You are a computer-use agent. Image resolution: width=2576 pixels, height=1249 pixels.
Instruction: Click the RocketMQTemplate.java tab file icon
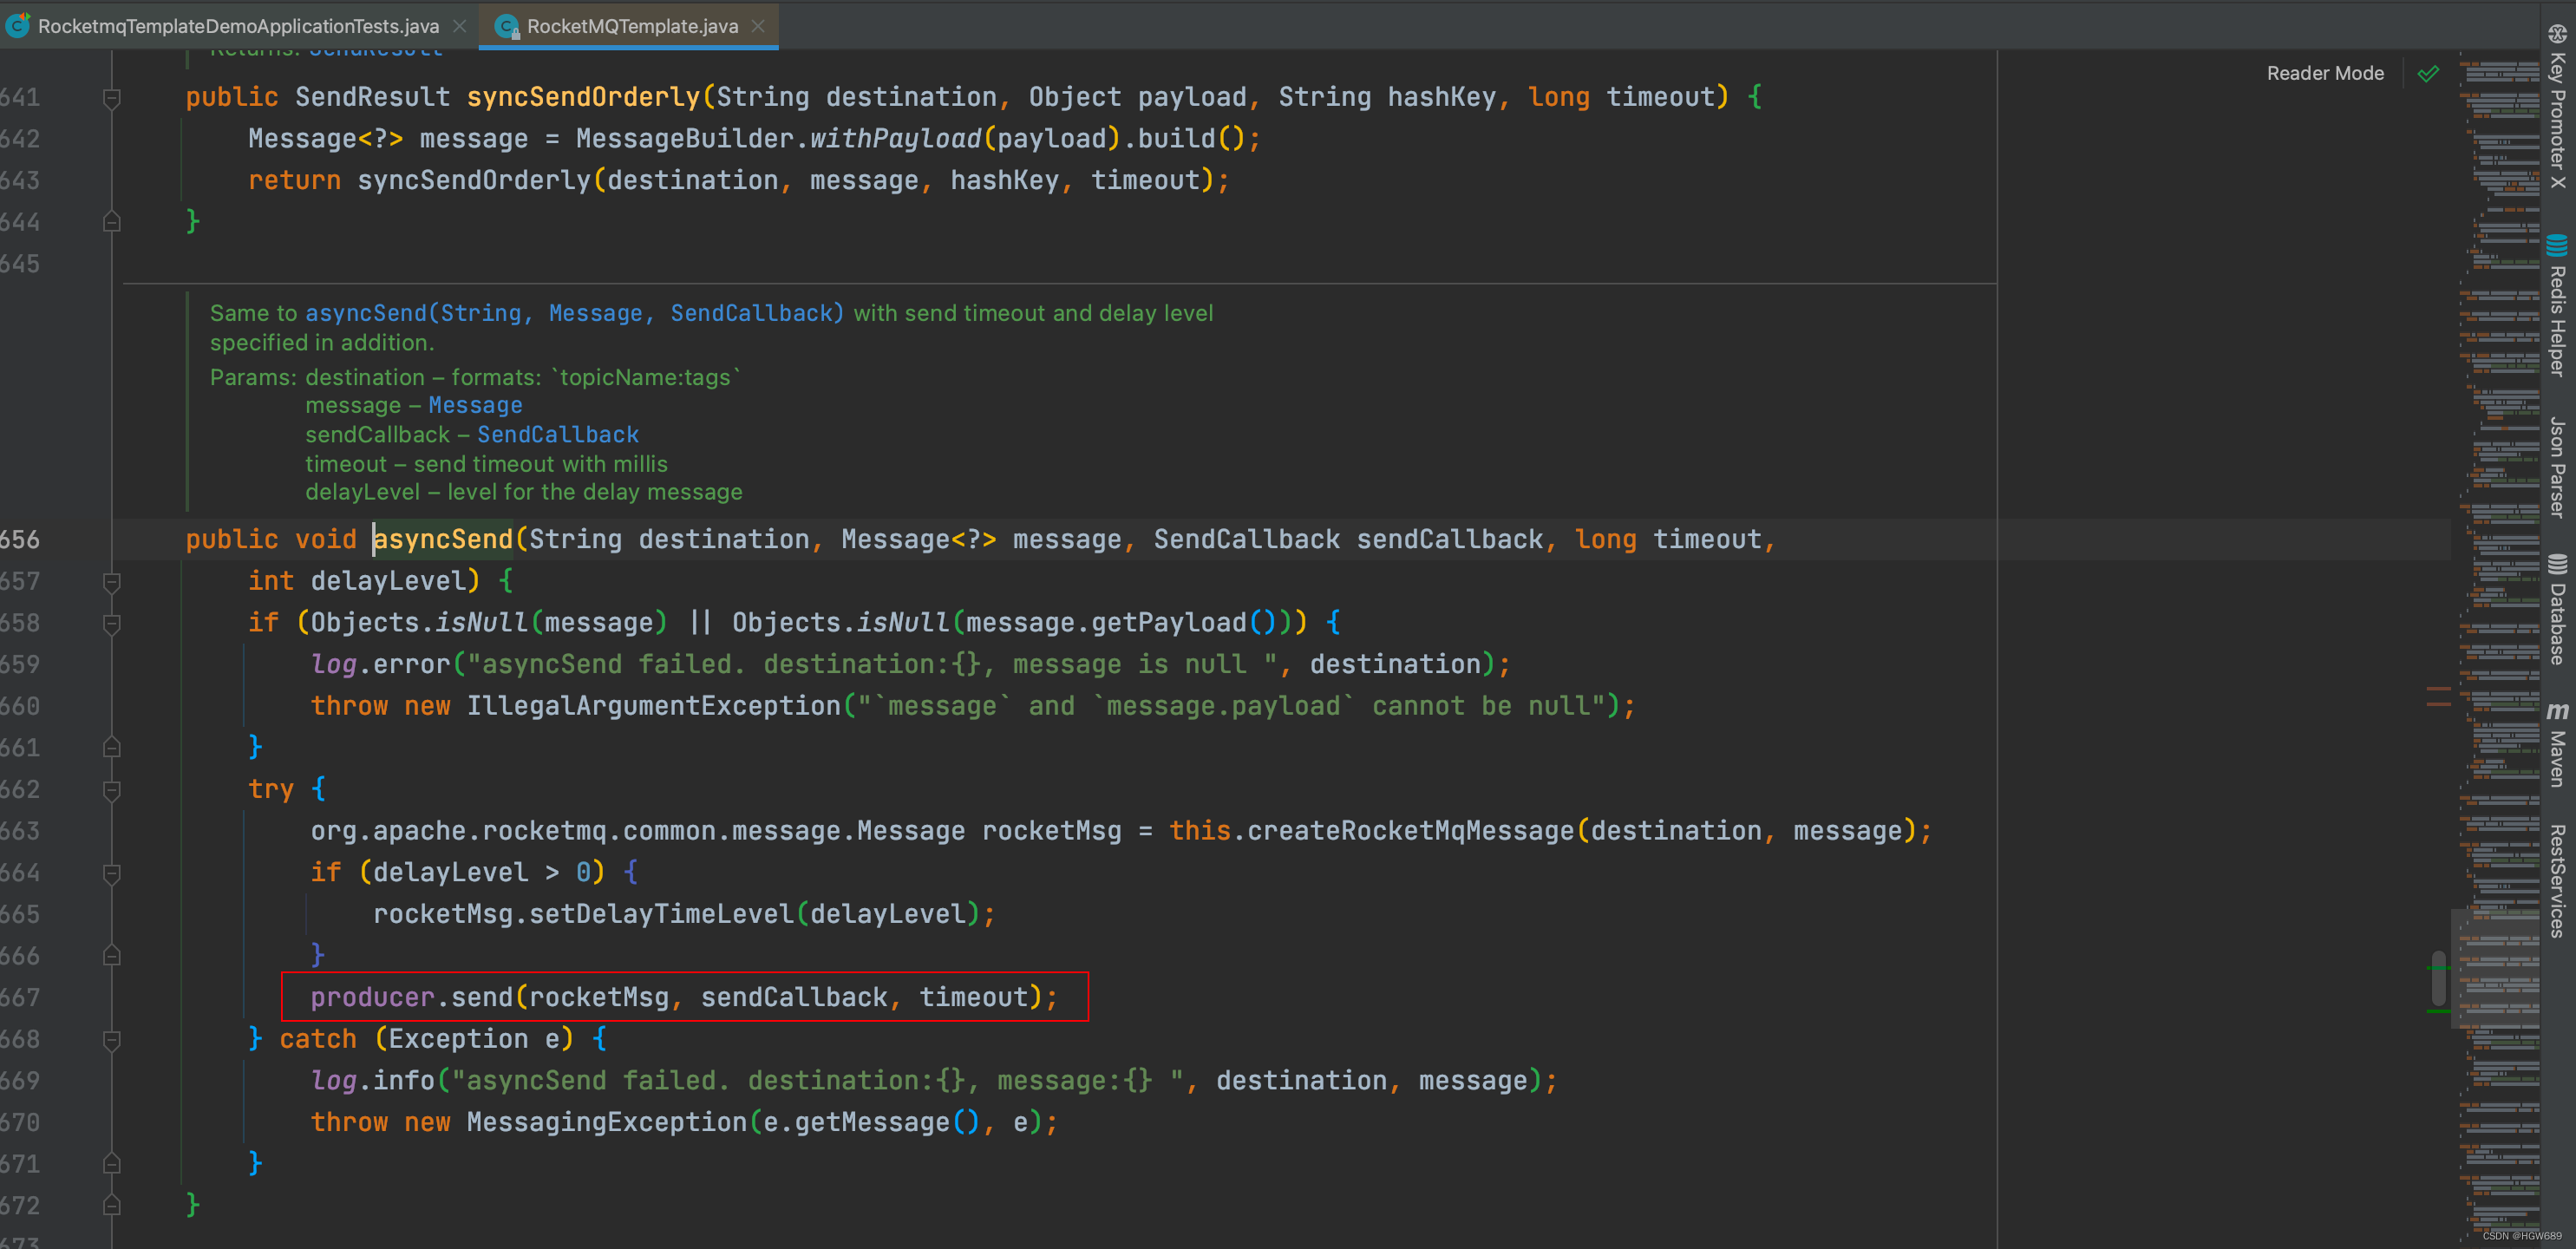pos(507,26)
